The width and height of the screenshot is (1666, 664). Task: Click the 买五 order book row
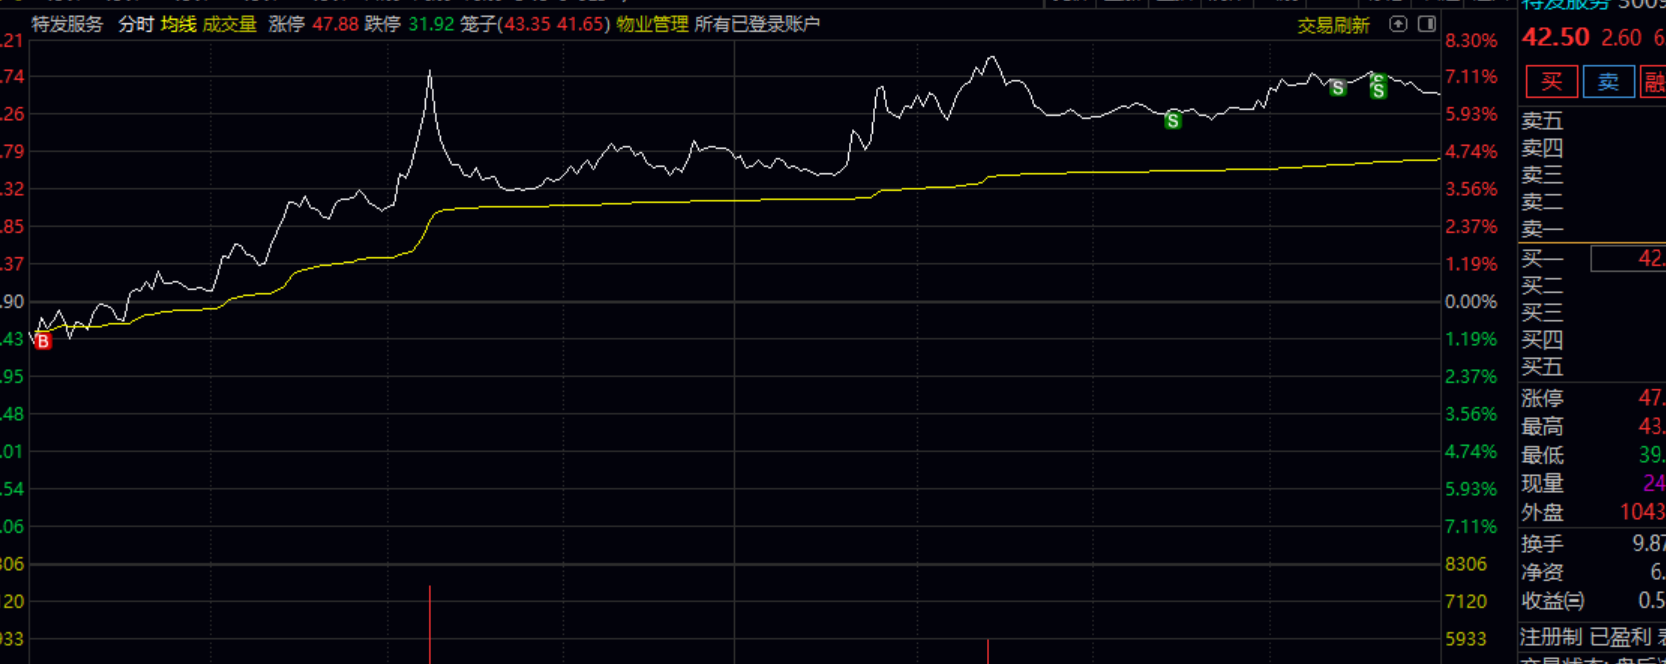click(1592, 367)
